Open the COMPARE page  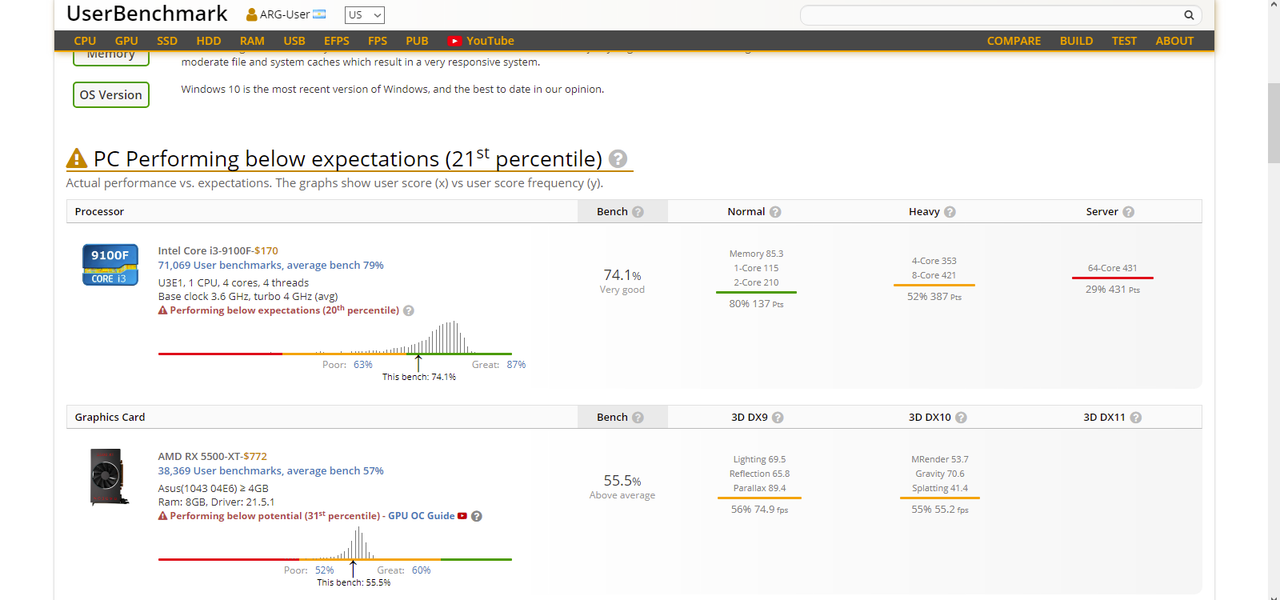(1014, 41)
